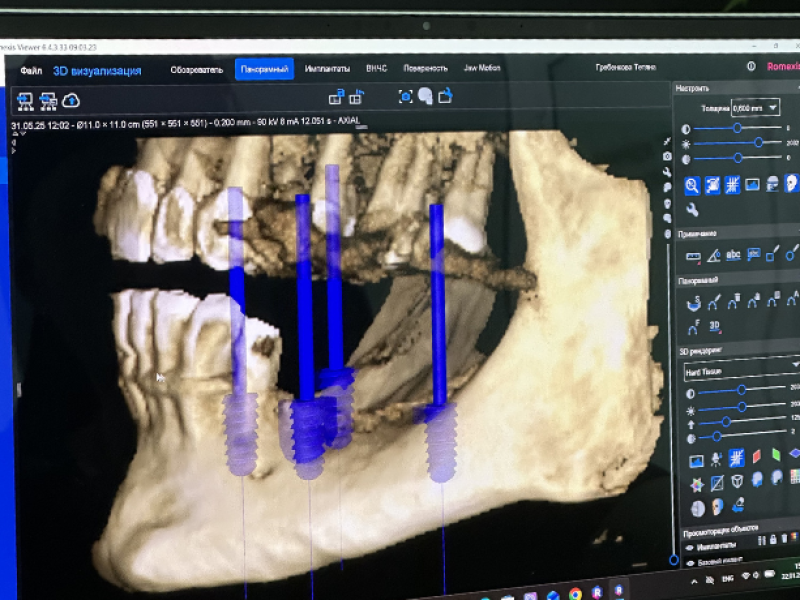Adjust the third slider in Настроить panel
Viewport: 800px width, 600px height.
coord(737,158)
